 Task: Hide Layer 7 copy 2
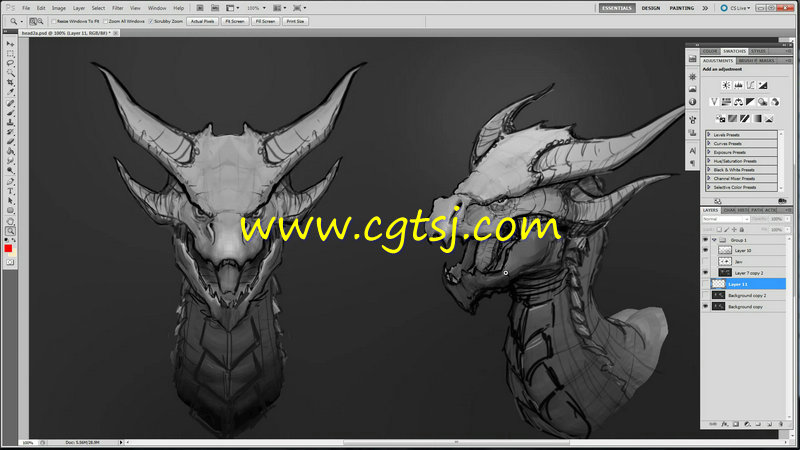(706, 273)
